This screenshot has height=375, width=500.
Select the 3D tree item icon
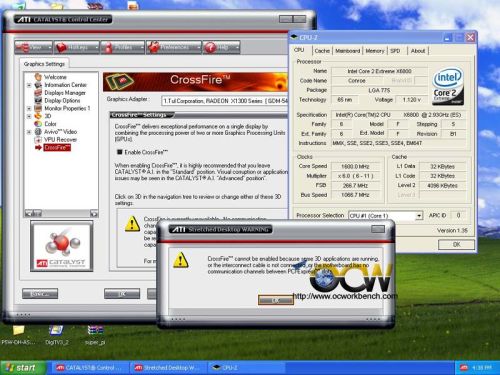(x=38, y=116)
